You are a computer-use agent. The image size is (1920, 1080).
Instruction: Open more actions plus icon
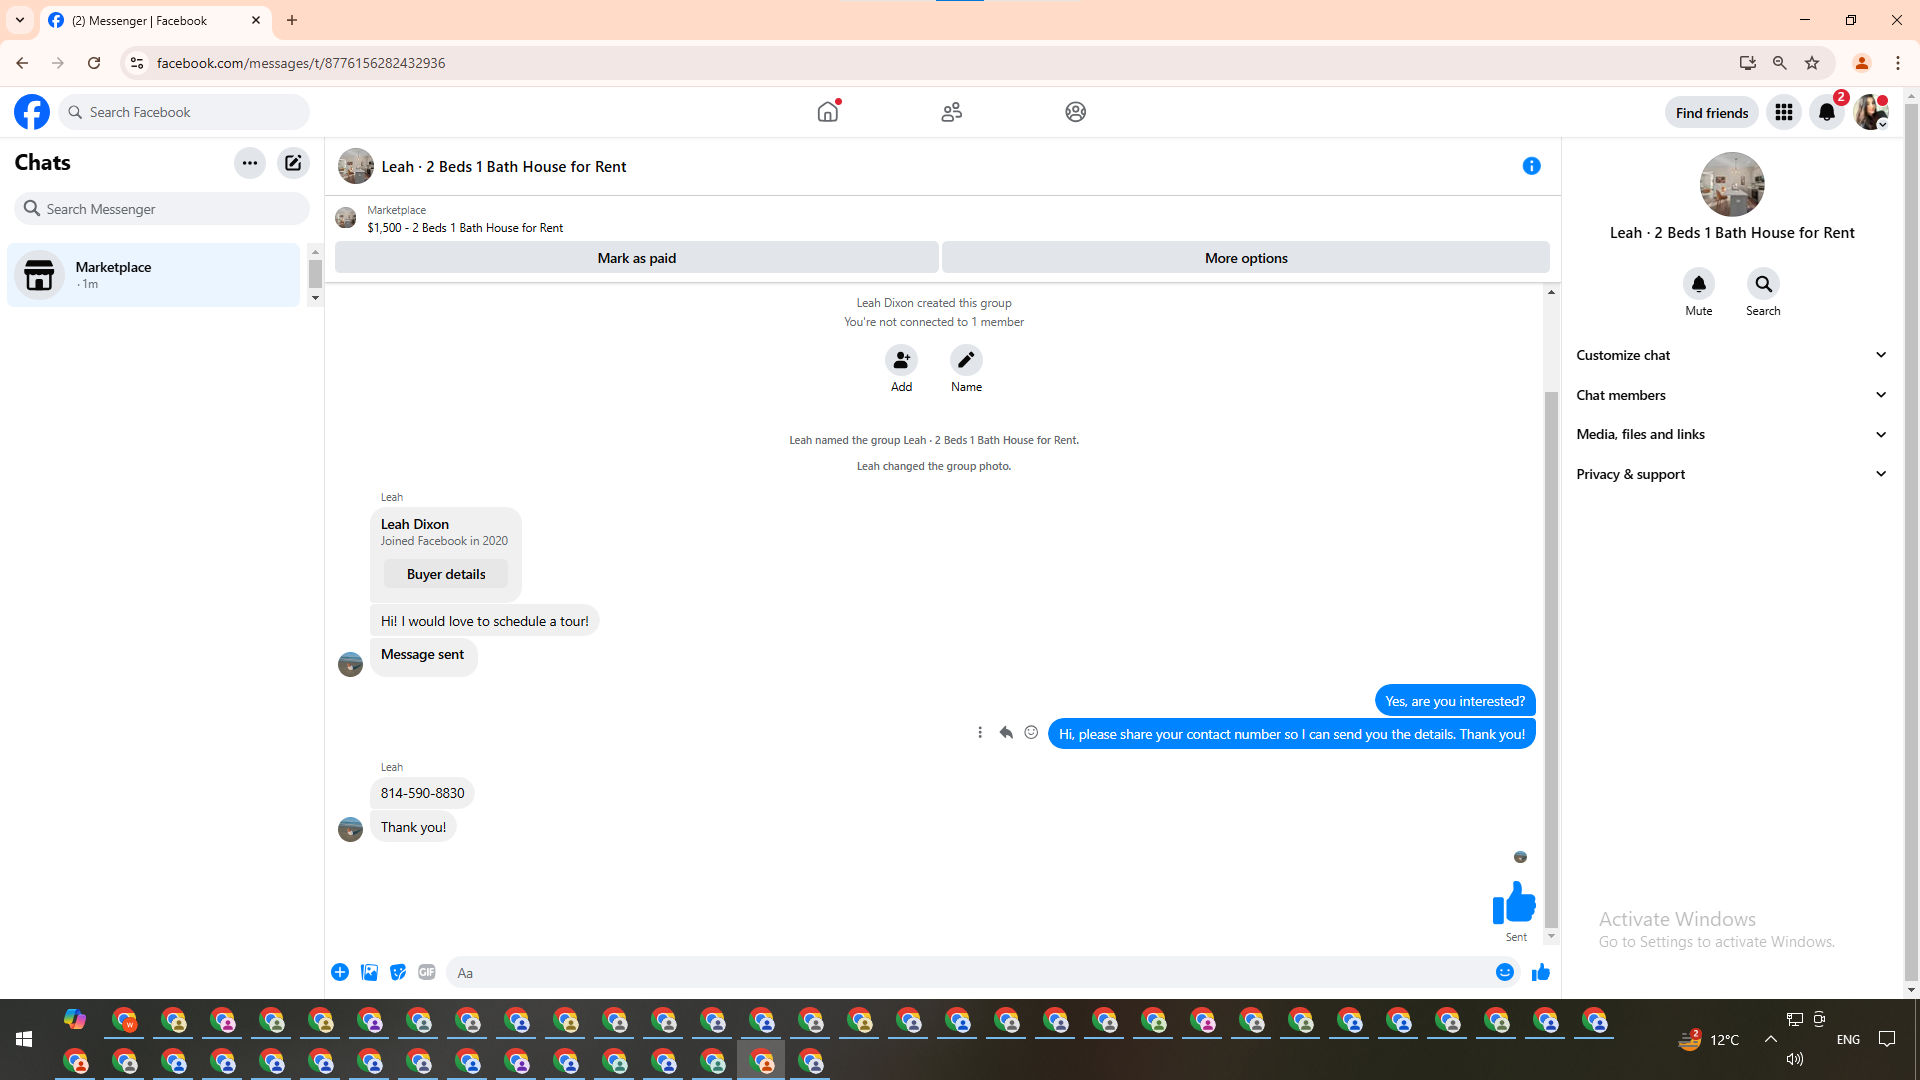[x=340, y=972]
